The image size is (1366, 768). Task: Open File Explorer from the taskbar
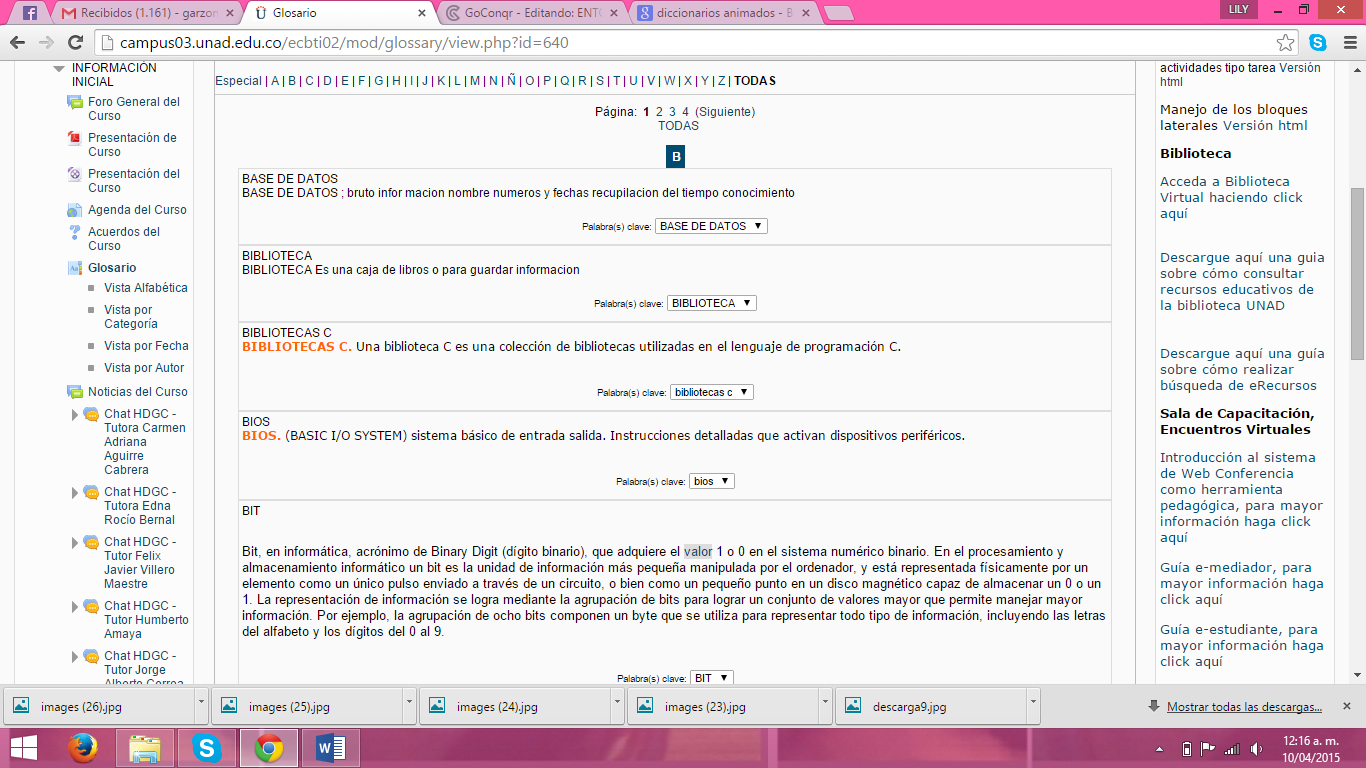pos(145,748)
